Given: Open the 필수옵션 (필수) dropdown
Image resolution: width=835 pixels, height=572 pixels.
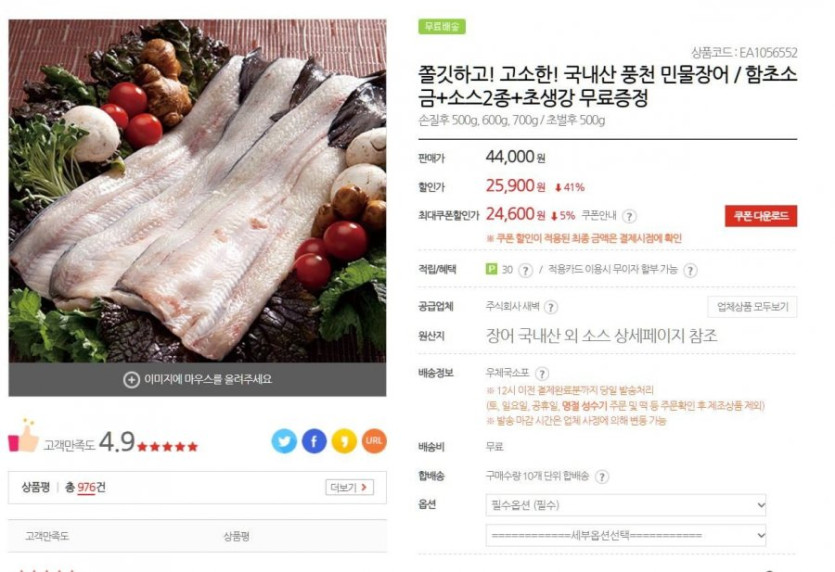Looking at the screenshot, I should 626,505.
